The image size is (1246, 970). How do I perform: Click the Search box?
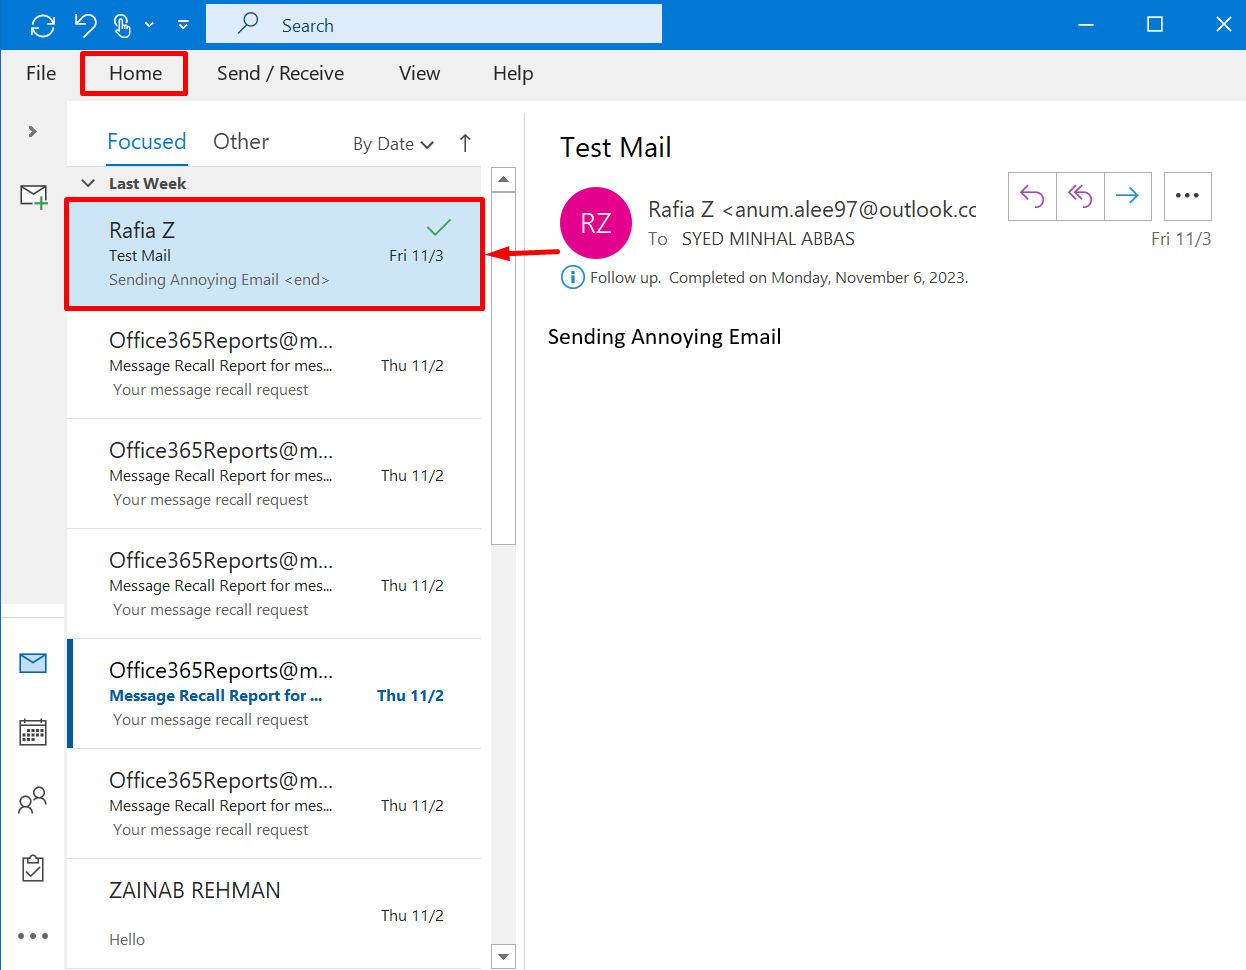[x=434, y=24]
